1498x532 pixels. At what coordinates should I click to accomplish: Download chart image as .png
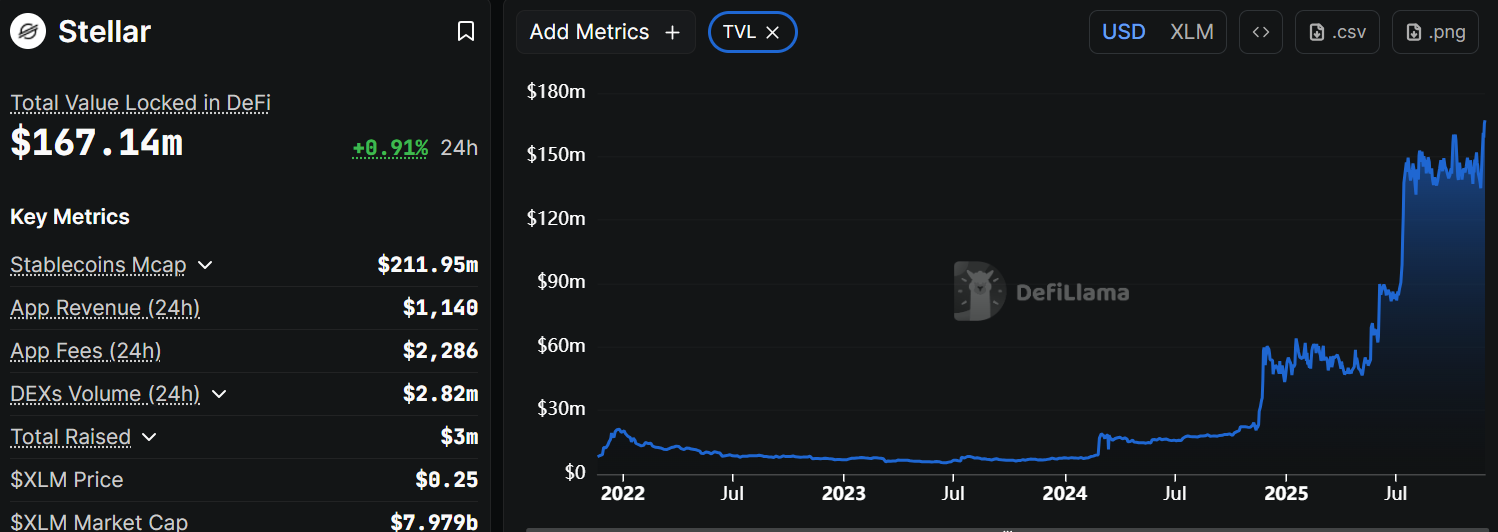pyautogui.click(x=1435, y=32)
